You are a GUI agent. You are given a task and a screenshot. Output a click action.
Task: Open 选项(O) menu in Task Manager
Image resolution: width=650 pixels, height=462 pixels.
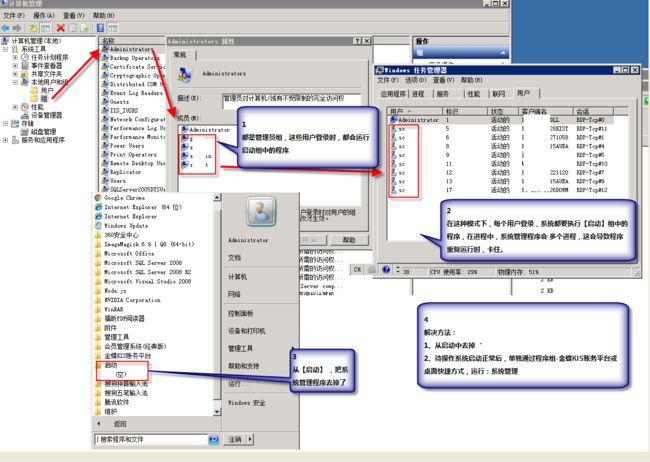click(x=416, y=80)
